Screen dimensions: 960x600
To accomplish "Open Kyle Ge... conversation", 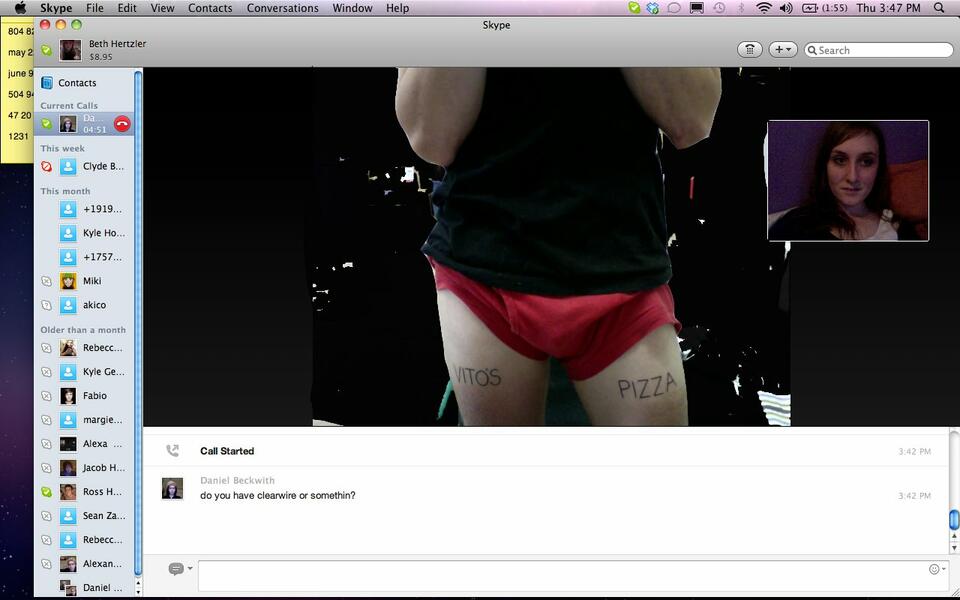I will click(x=84, y=372).
